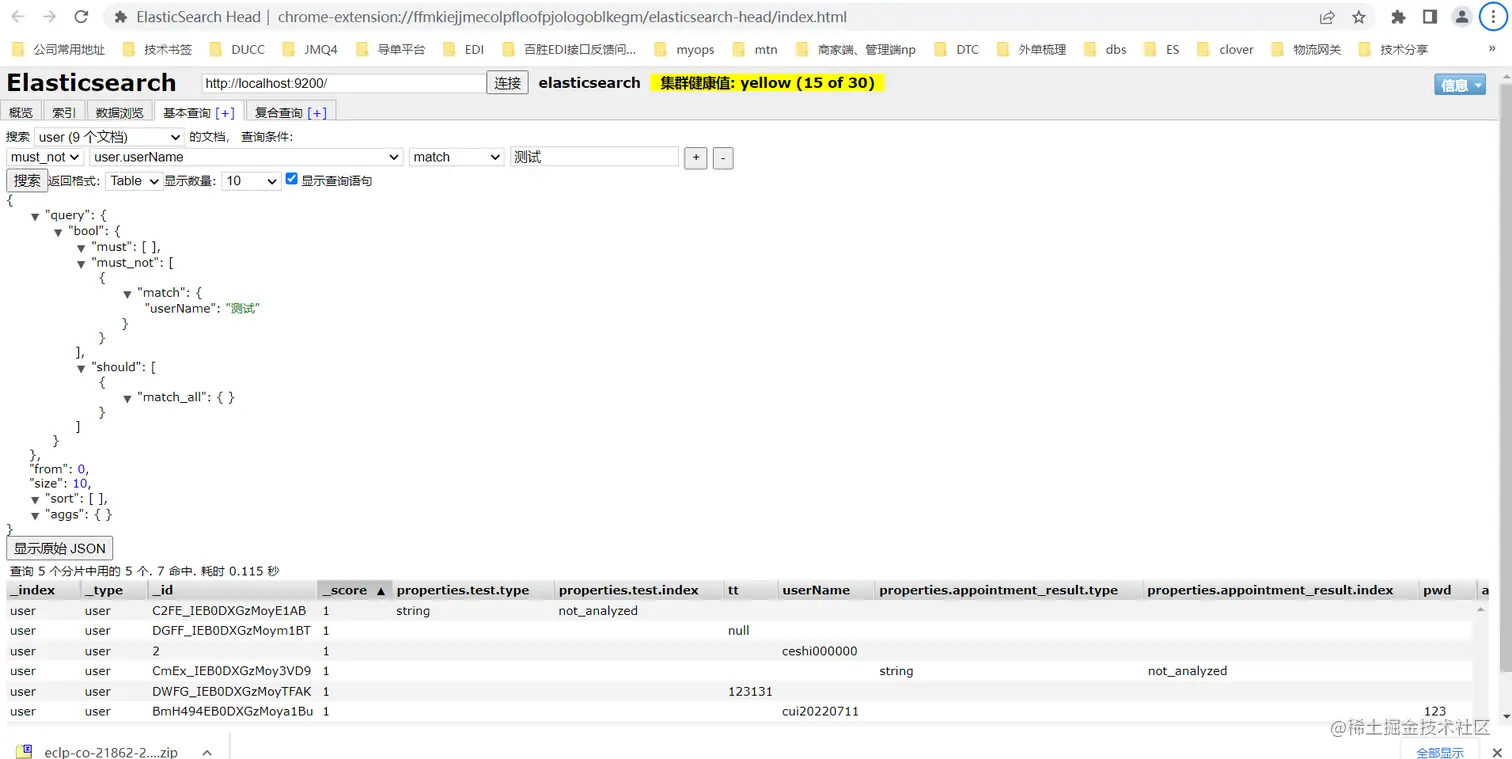Select the row with userName ceshi000000

coord(740,651)
